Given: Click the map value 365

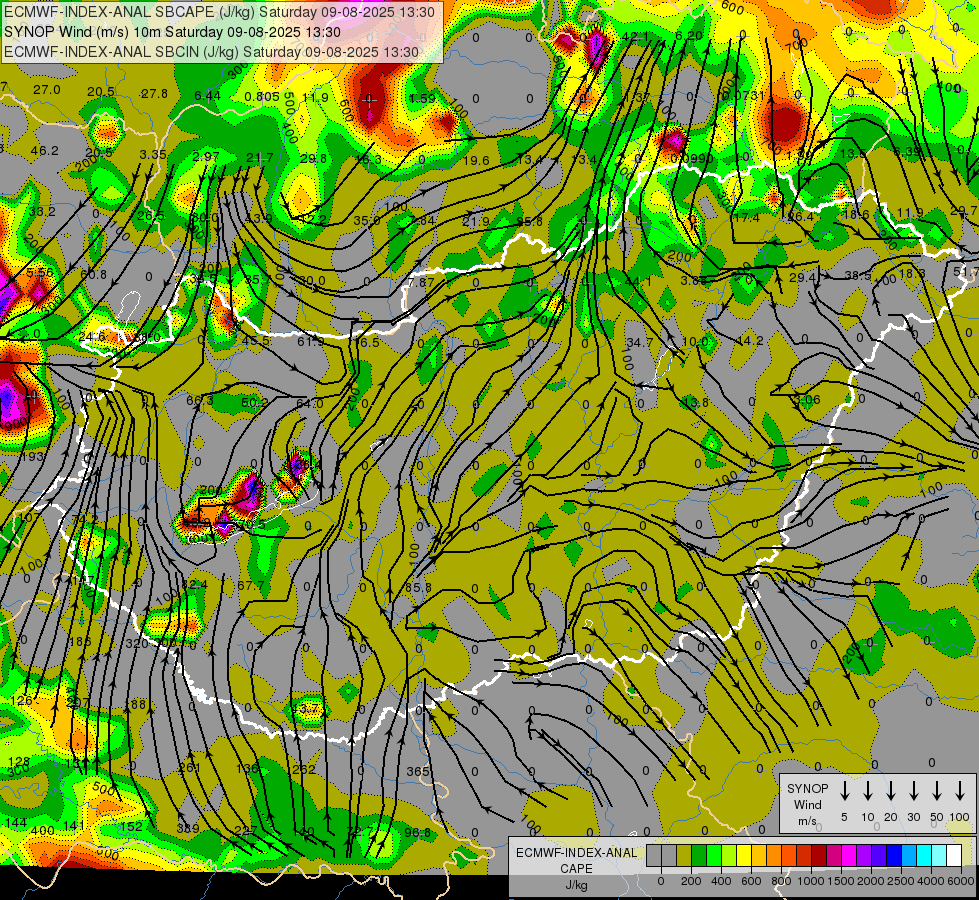Looking at the screenshot, I should [x=418, y=771].
